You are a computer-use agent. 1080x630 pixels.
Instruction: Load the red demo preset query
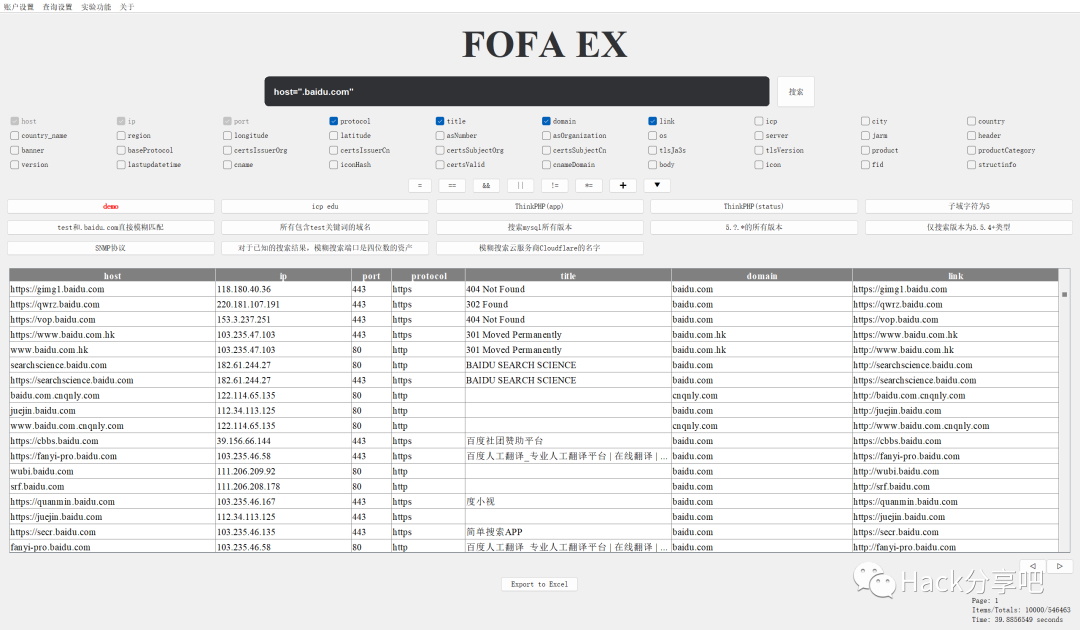point(111,207)
